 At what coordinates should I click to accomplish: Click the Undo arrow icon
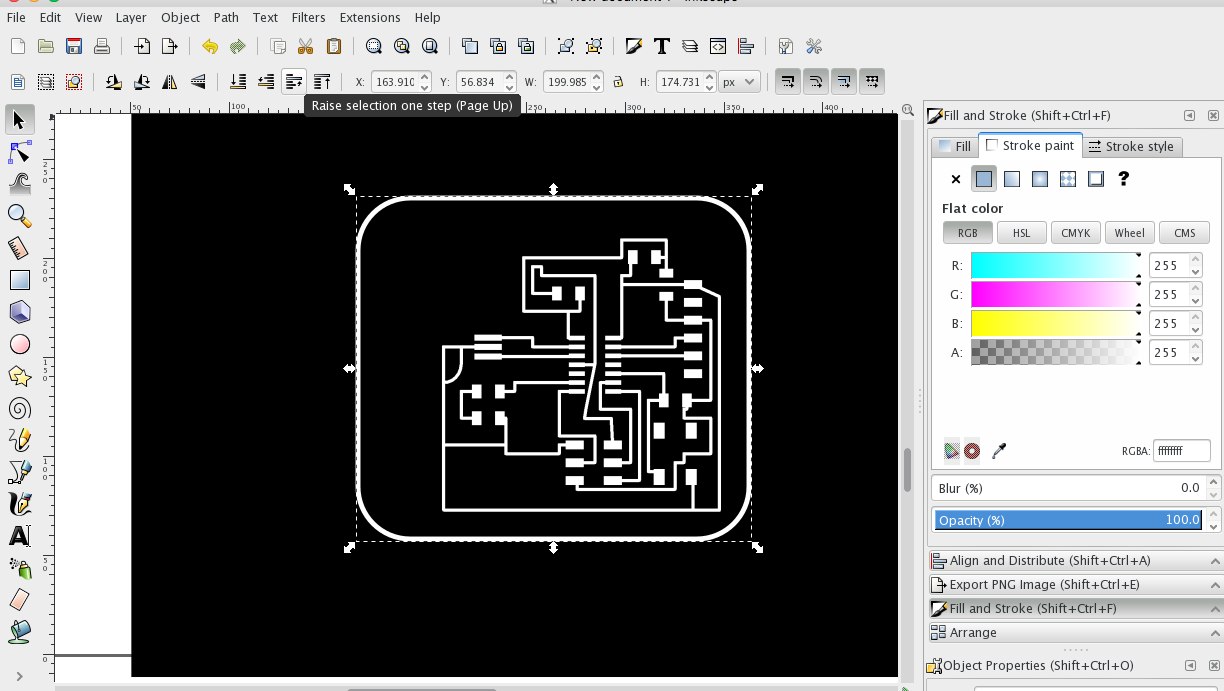[210, 46]
